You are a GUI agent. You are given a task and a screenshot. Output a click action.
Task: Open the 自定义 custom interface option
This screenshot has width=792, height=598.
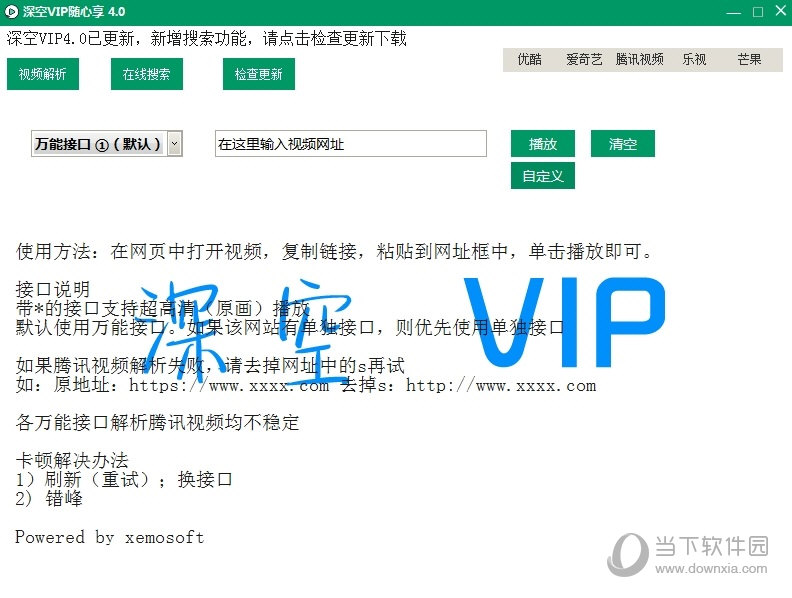[543, 176]
